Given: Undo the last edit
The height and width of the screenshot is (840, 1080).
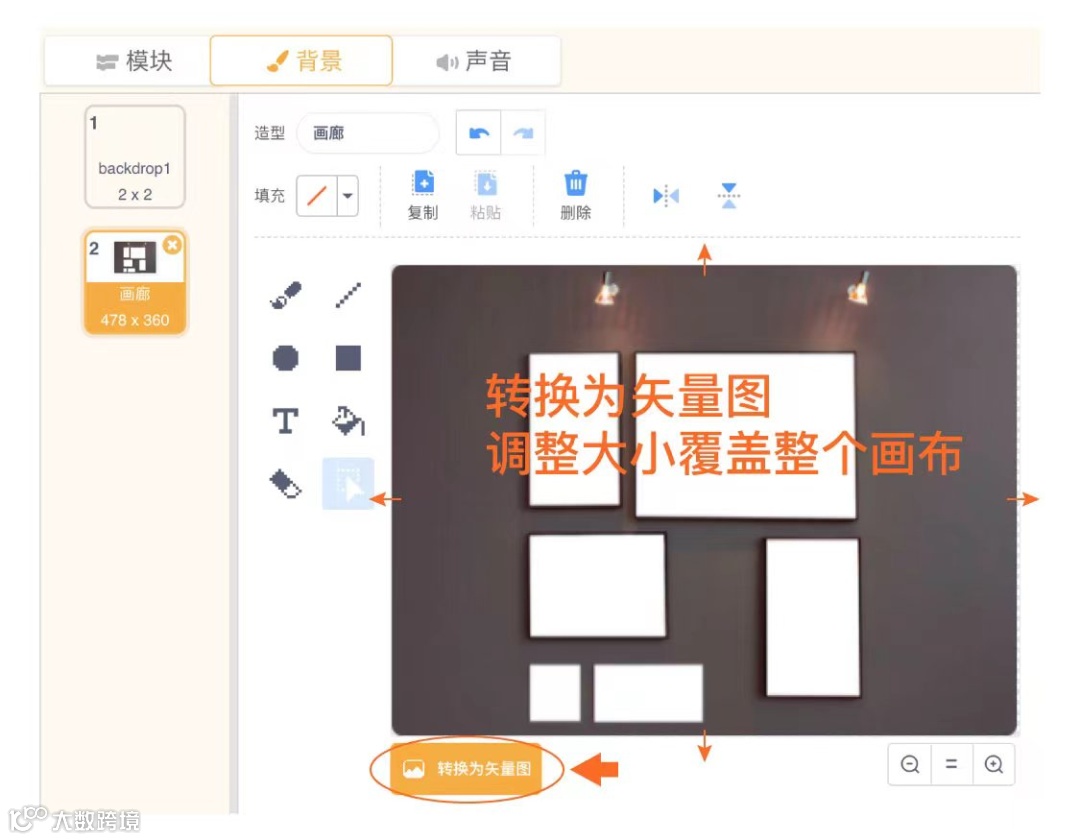Looking at the screenshot, I should click(479, 133).
